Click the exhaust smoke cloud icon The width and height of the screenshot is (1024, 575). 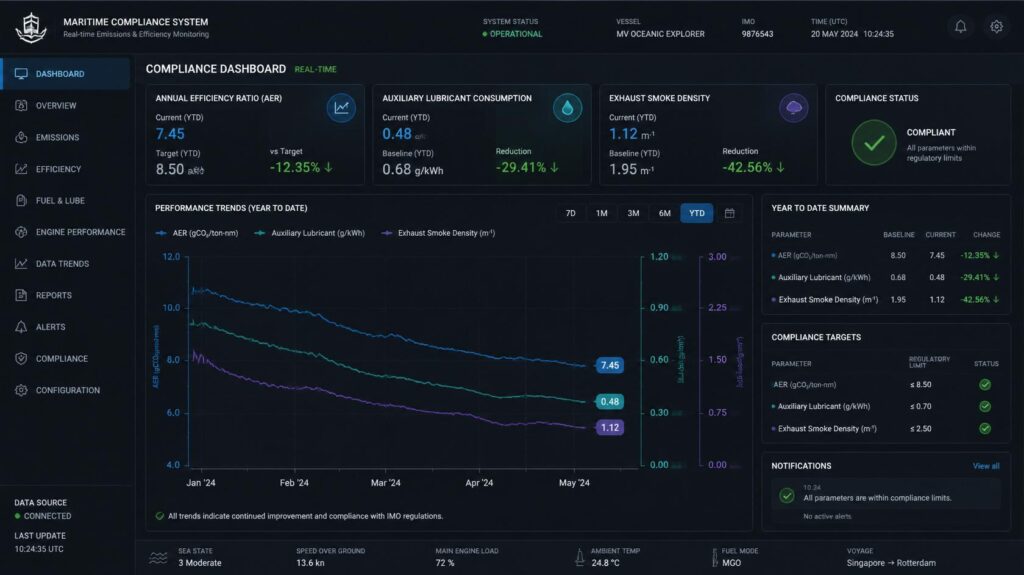point(793,108)
